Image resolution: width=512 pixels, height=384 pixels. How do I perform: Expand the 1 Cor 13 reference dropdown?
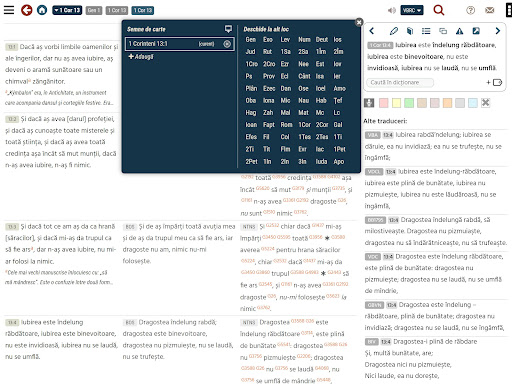pos(67,10)
